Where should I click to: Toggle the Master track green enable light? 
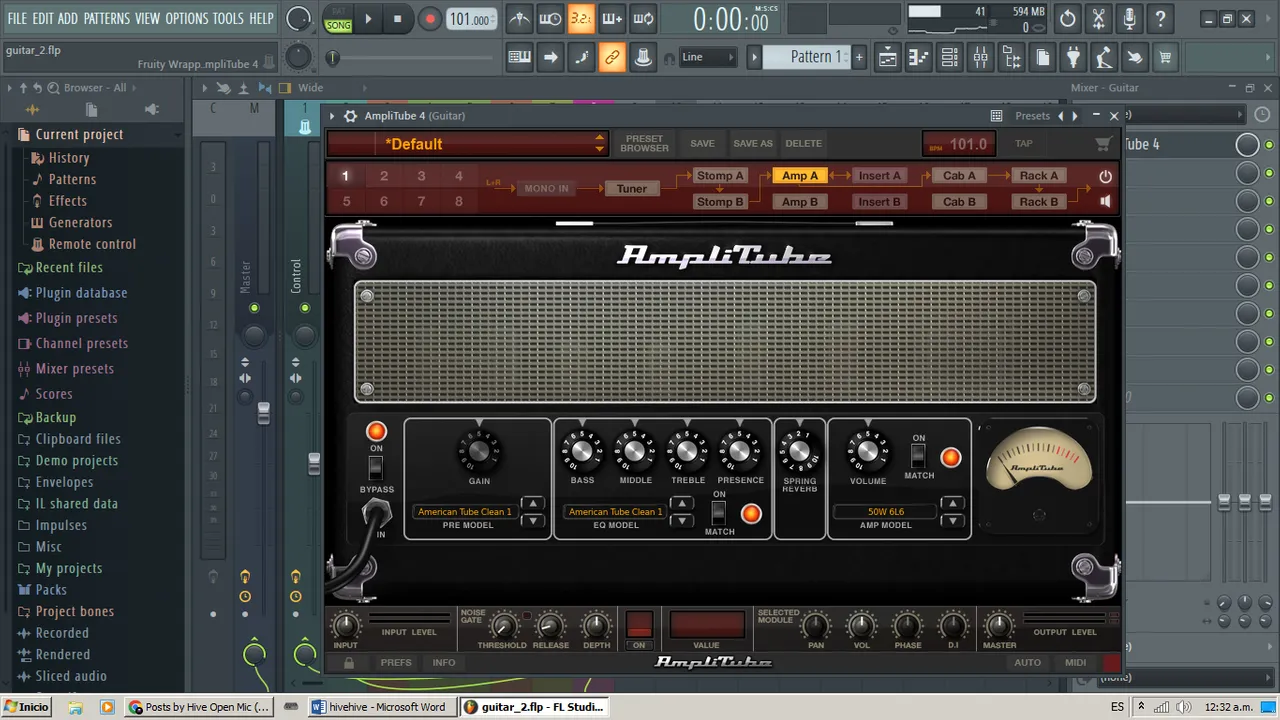[x=254, y=308]
